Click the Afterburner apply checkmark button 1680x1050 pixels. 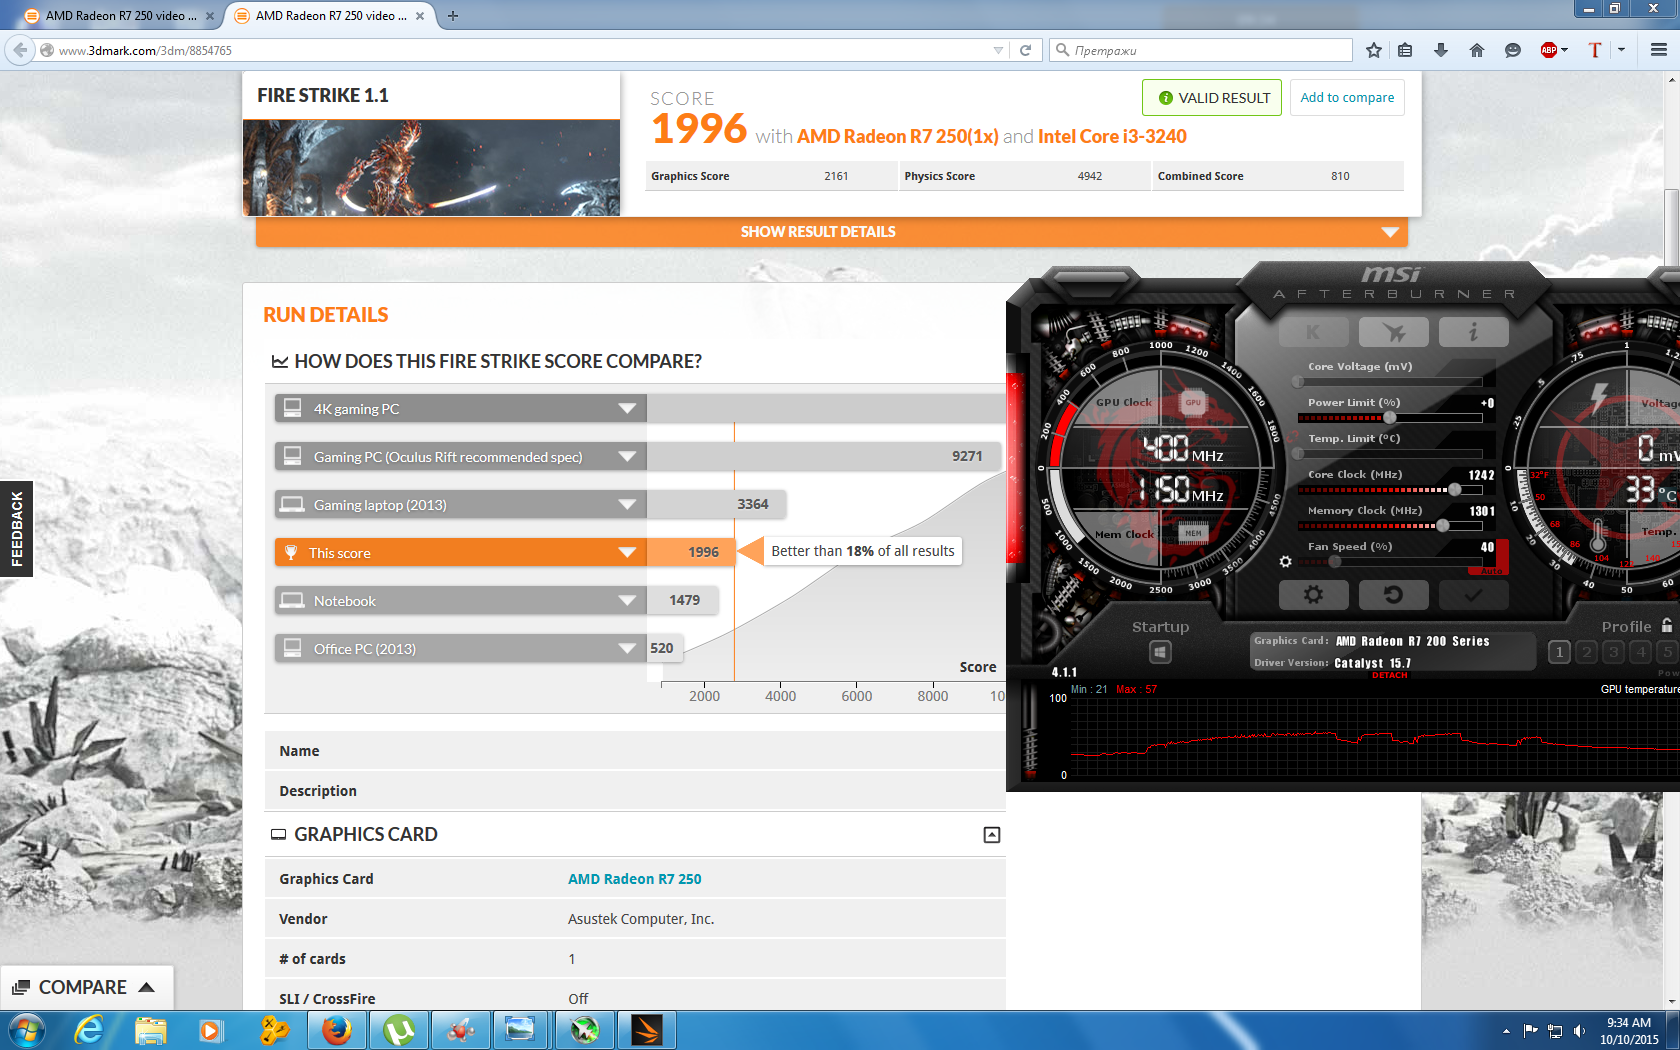click(1473, 595)
